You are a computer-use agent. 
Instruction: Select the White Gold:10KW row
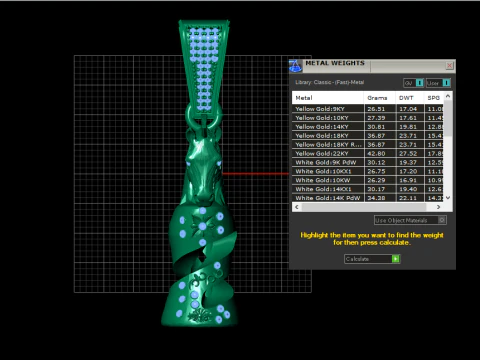[x=368, y=180]
